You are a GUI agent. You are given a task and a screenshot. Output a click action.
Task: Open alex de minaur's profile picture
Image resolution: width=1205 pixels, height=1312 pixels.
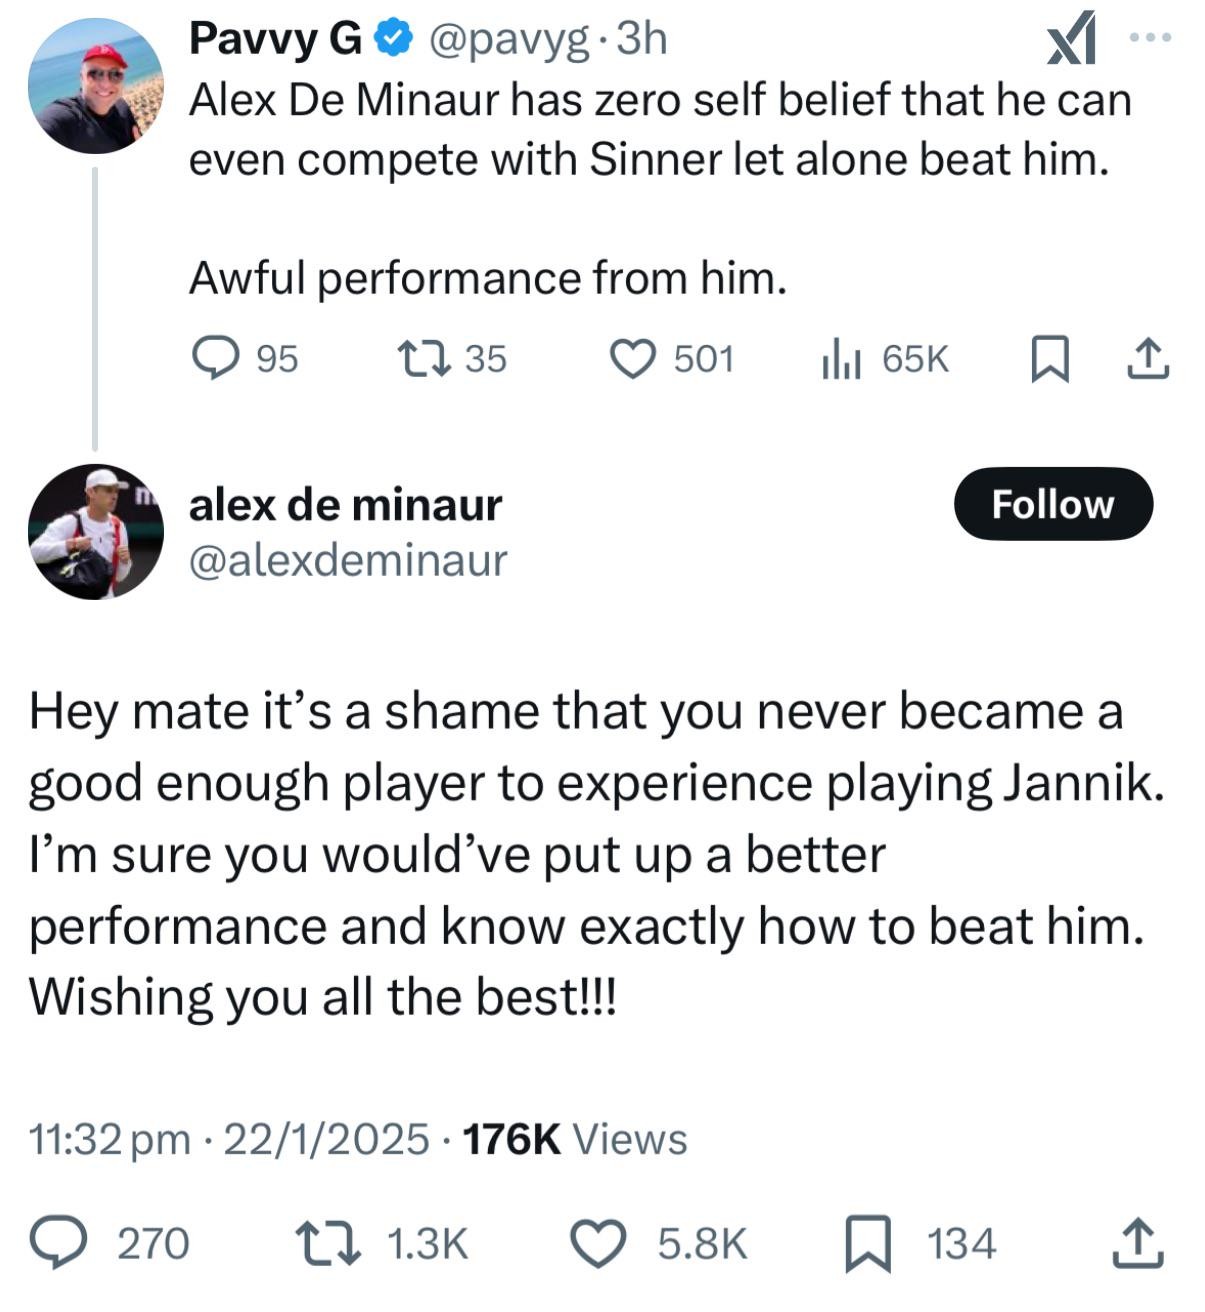coord(95,532)
